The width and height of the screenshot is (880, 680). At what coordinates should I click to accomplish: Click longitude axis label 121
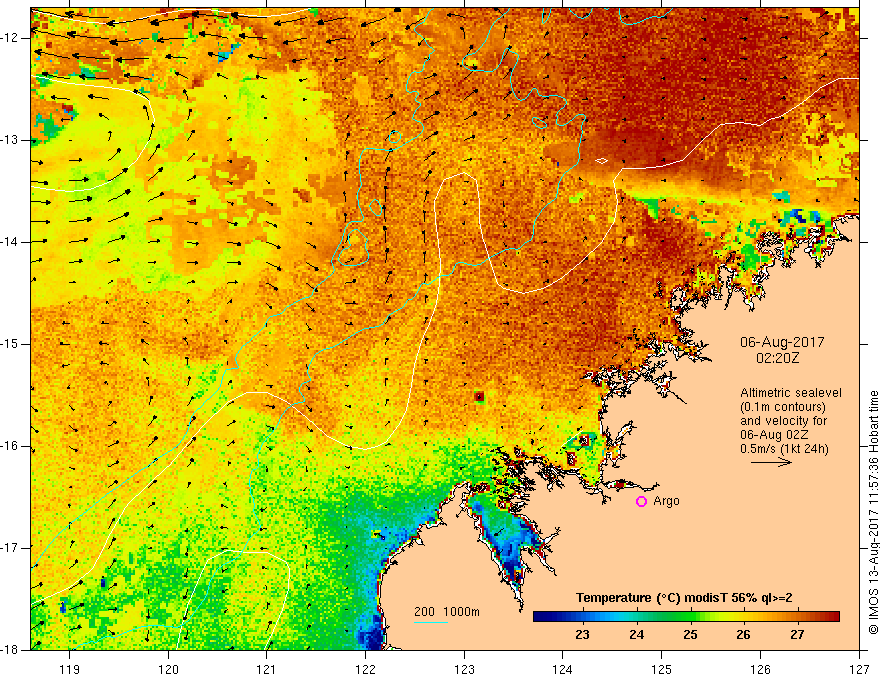267,669
